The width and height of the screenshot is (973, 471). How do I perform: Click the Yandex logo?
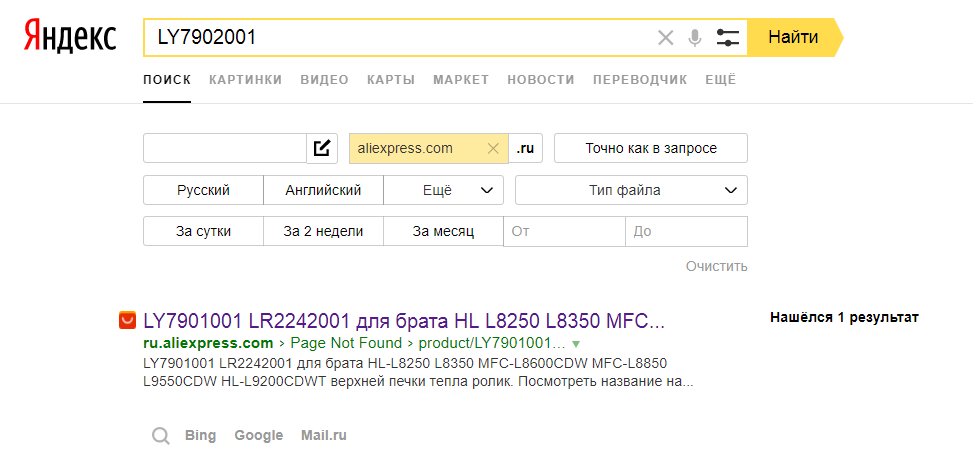70,38
